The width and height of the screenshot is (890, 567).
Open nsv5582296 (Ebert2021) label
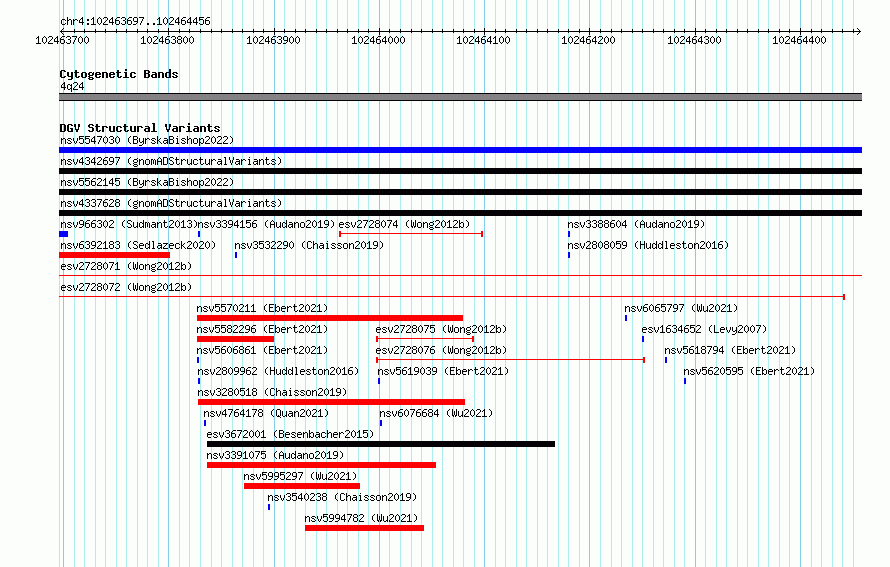point(262,329)
